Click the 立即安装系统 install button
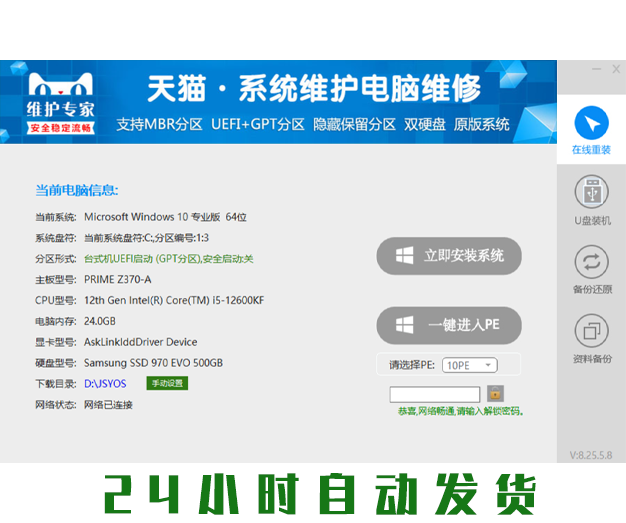626x523 pixels. click(x=449, y=256)
